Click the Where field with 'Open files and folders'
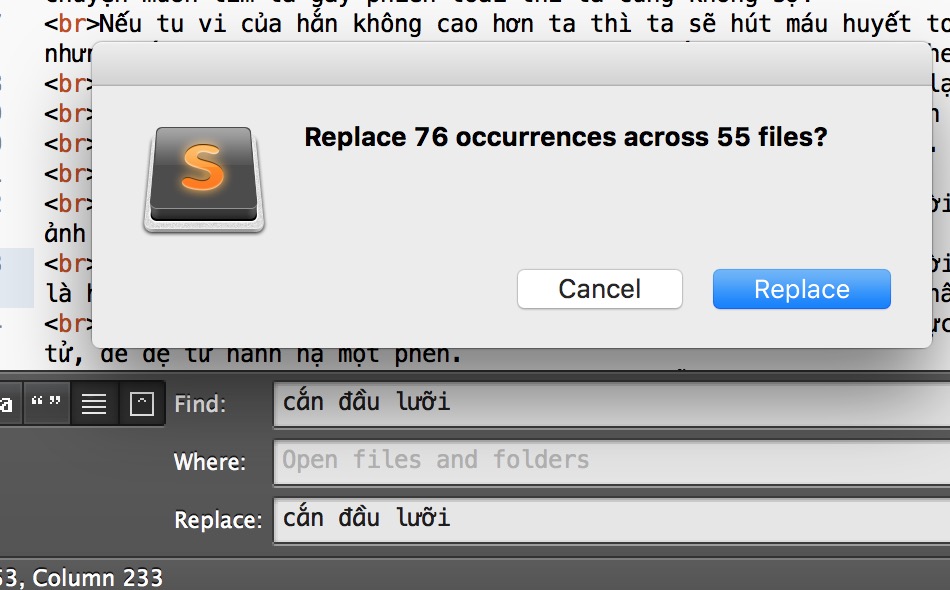This screenshot has height=590, width=950. pyautogui.click(x=610, y=461)
